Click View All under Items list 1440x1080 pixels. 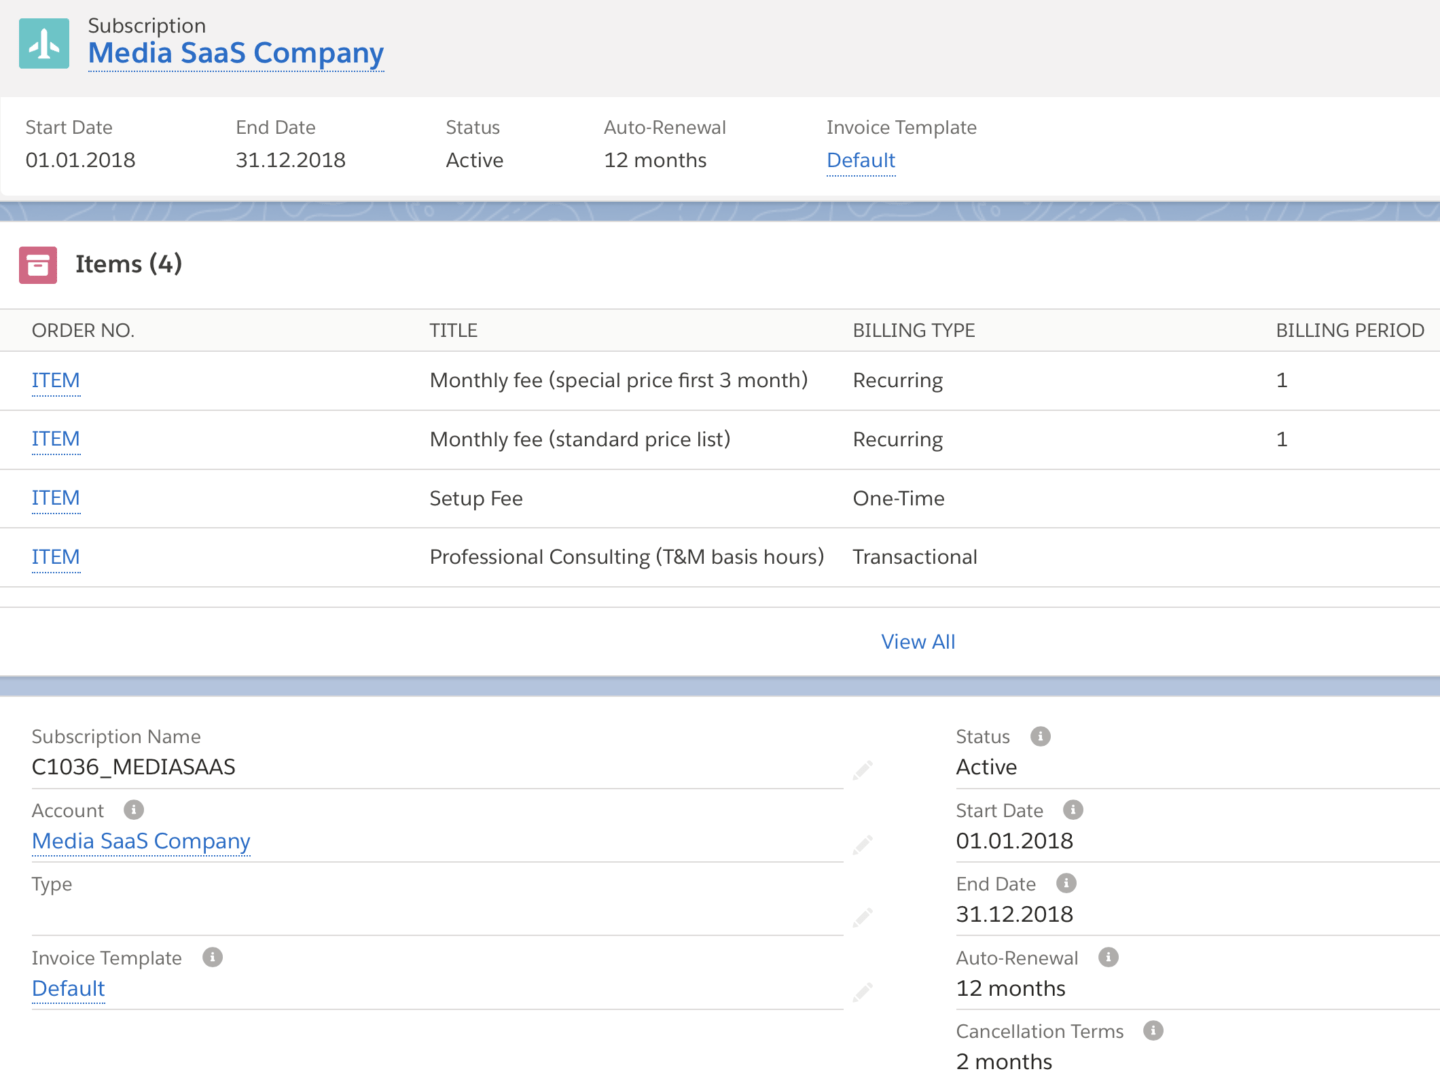click(918, 642)
